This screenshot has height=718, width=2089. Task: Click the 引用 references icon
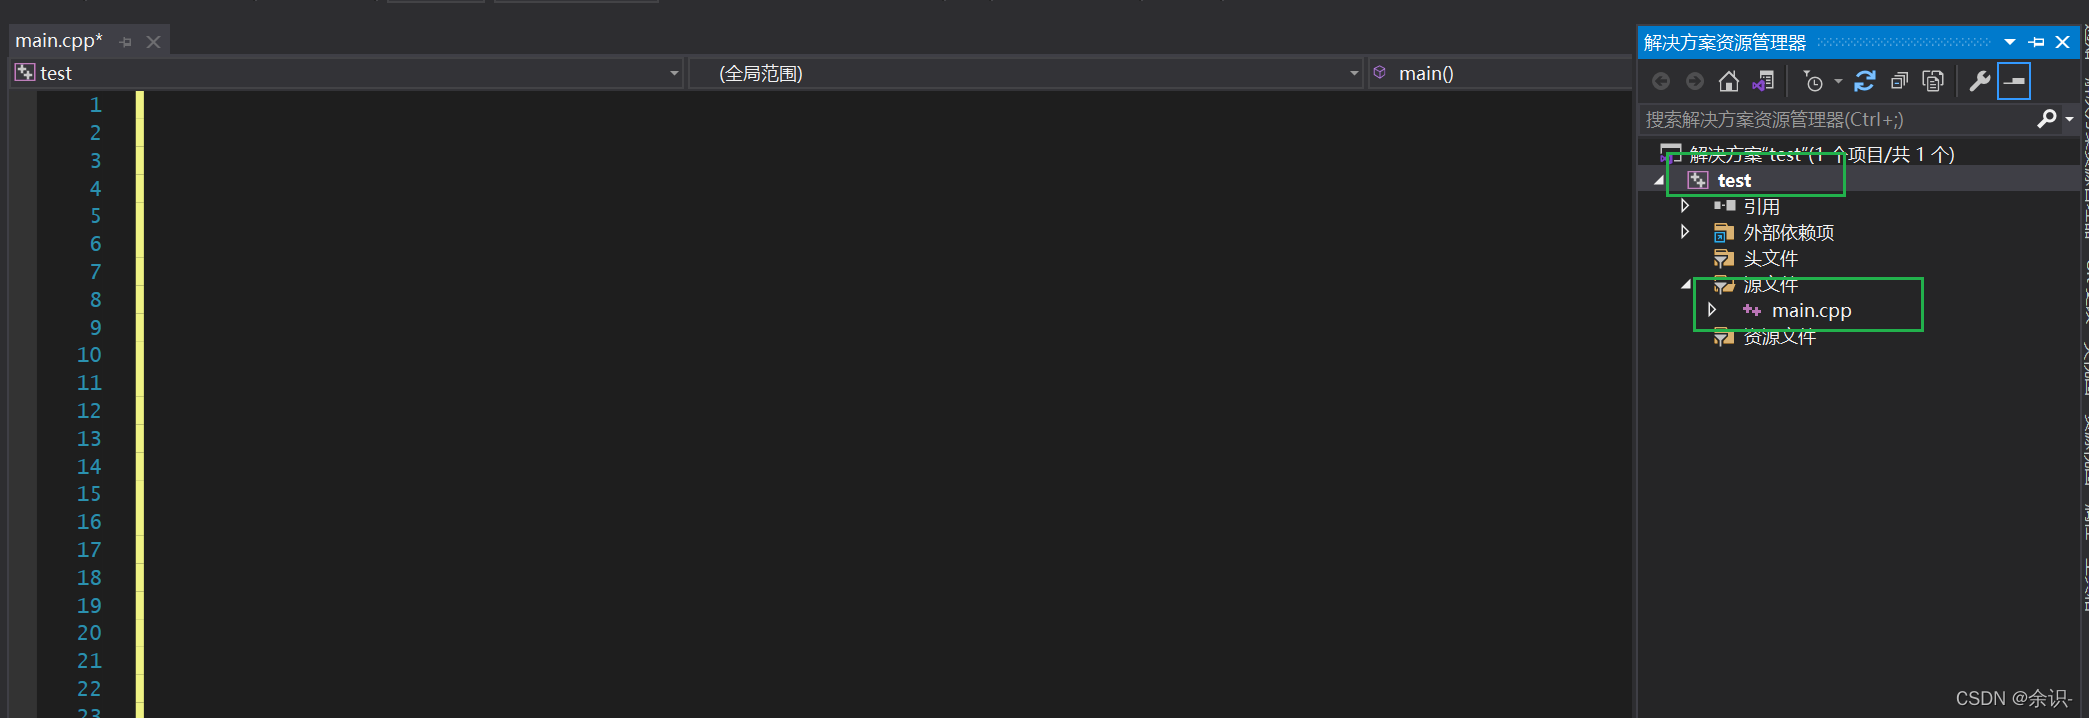[1724, 206]
